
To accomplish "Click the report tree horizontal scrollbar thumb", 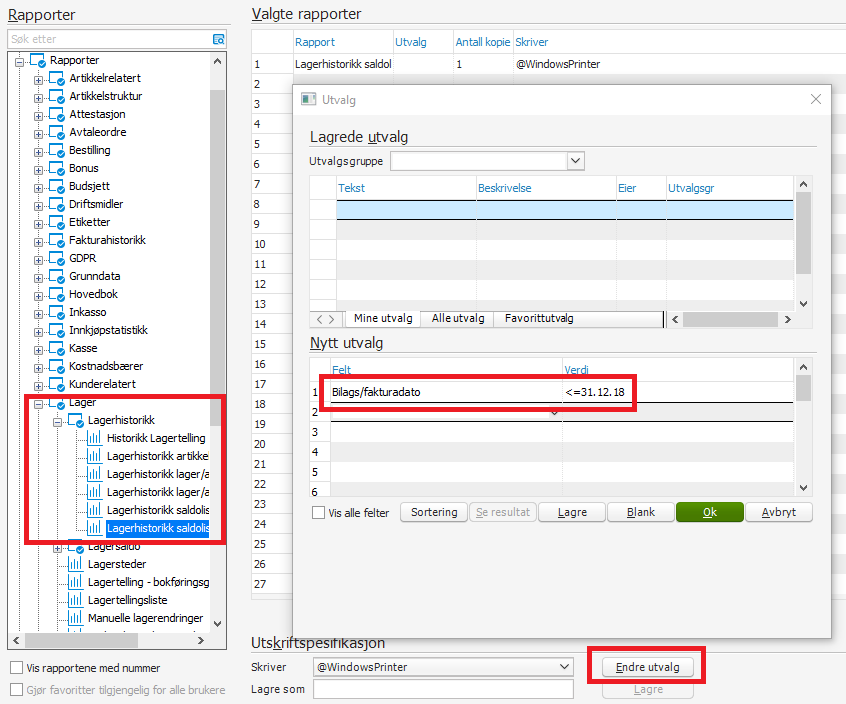I will 81,640.
